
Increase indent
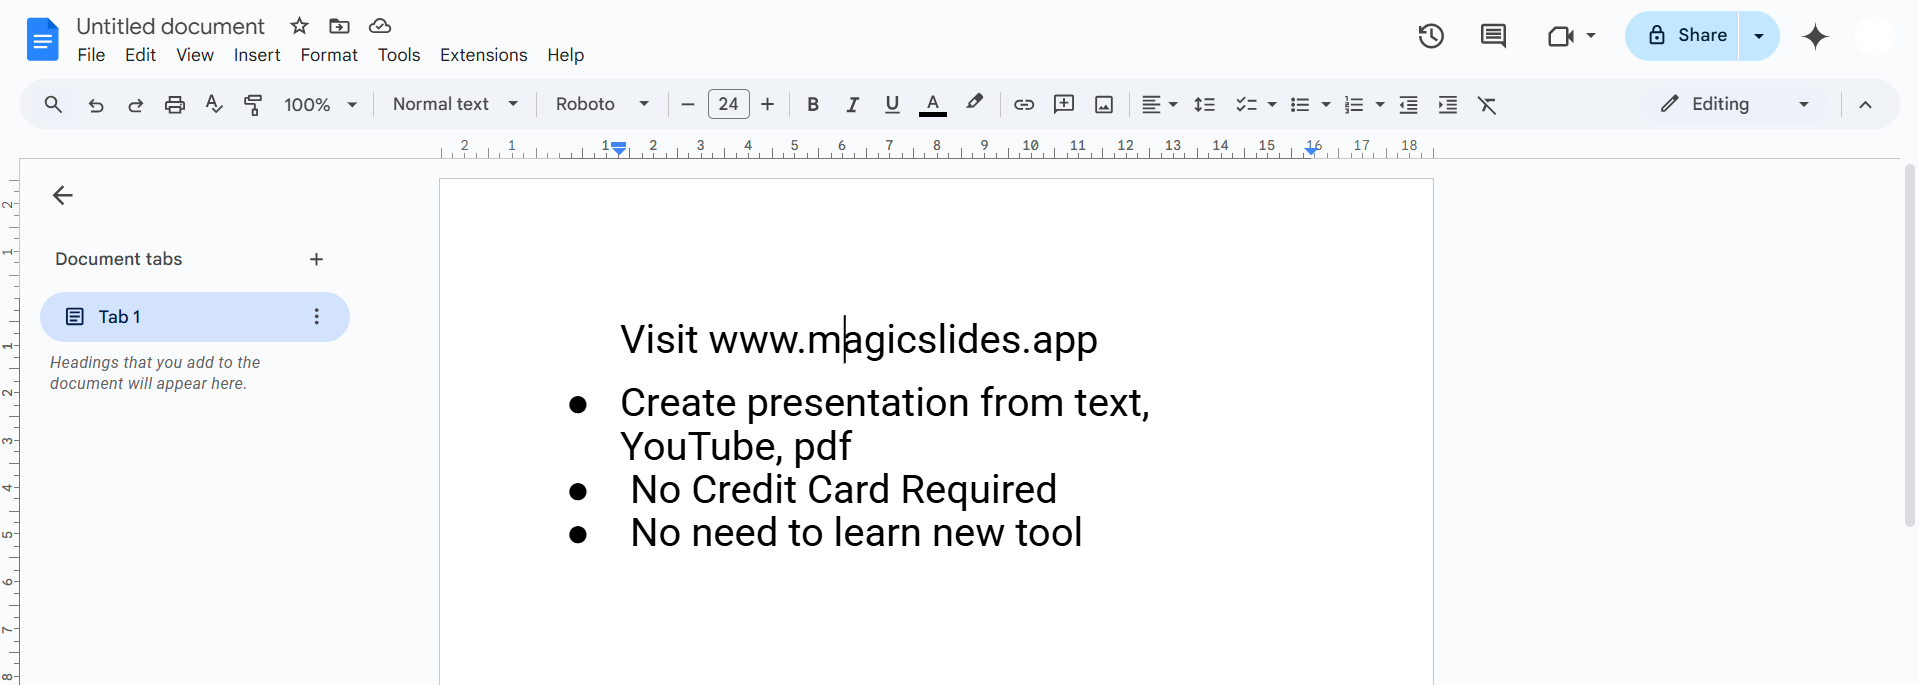(1447, 104)
